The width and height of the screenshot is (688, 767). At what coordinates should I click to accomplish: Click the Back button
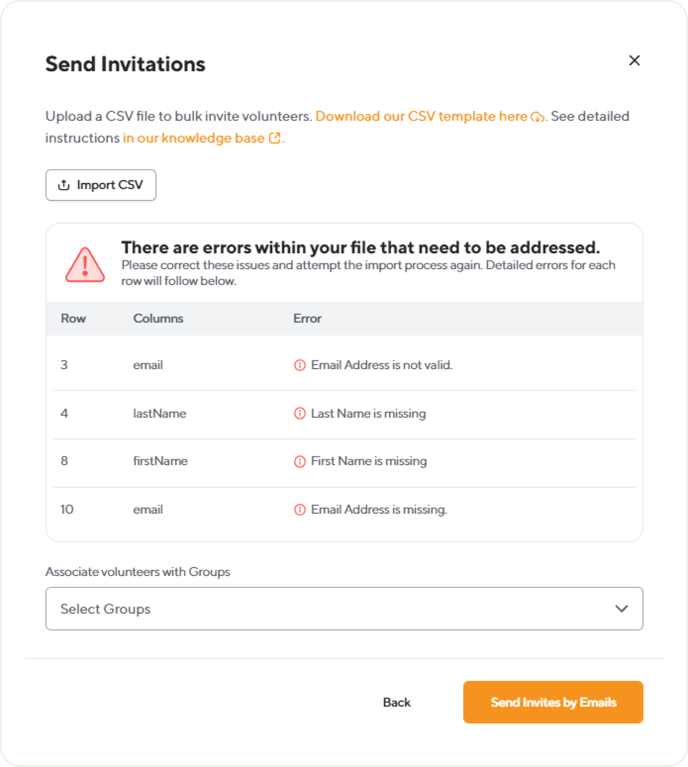396,702
